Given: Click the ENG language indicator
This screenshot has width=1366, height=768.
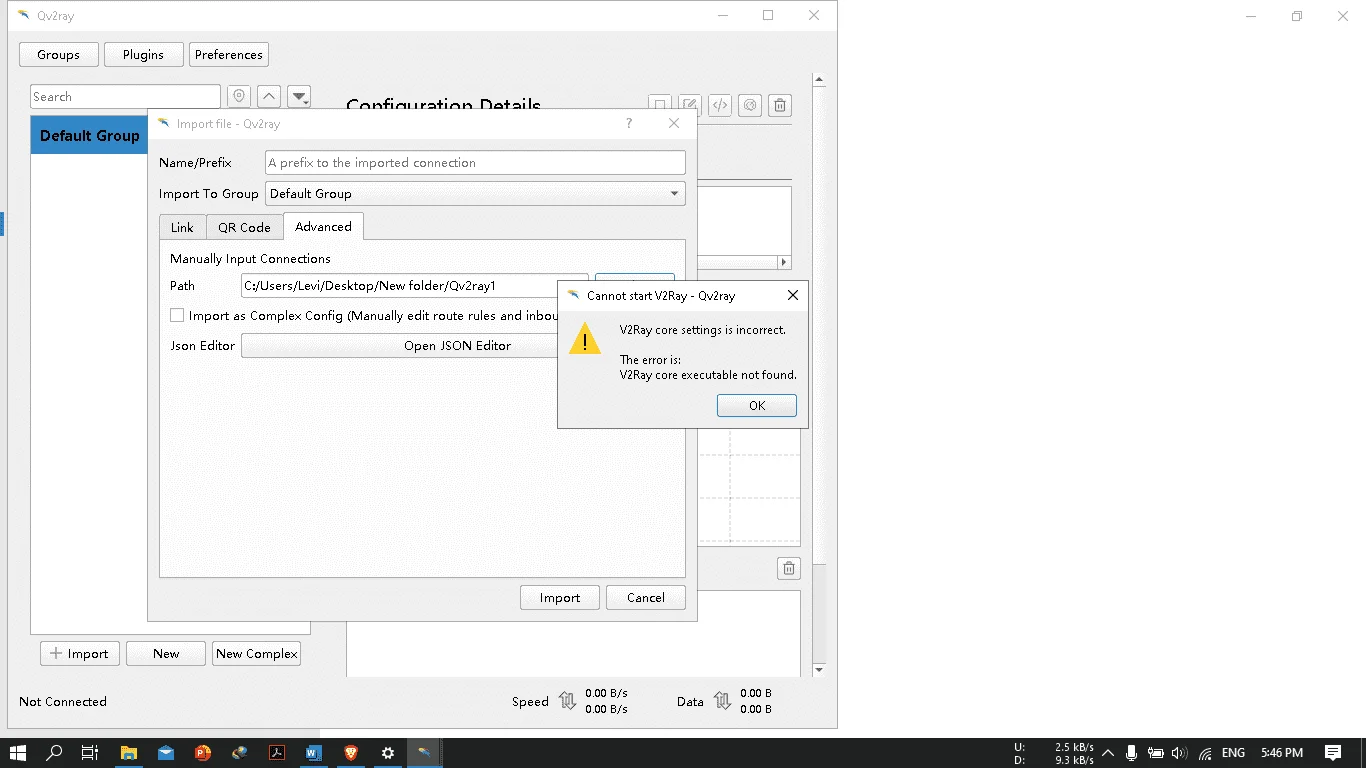Looking at the screenshot, I should 1233,753.
